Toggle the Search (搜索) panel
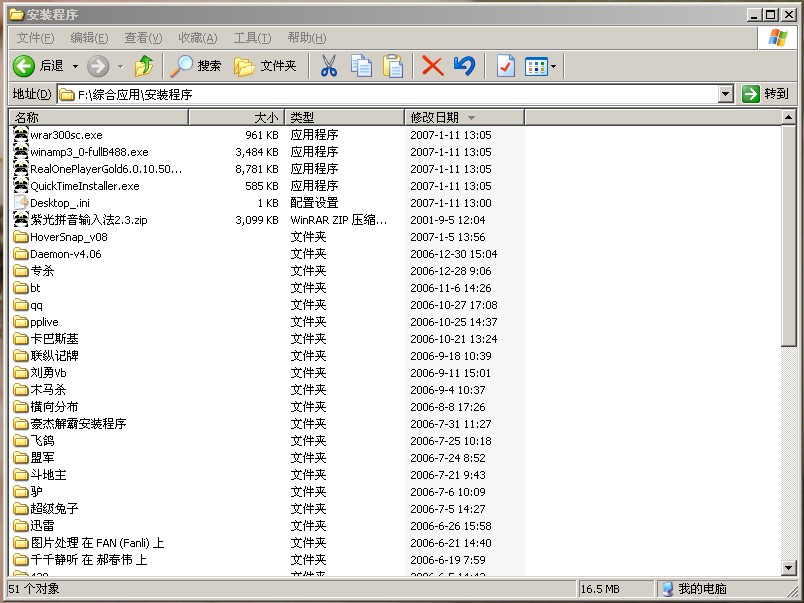Viewport: 804px width, 603px height. [x=196, y=66]
